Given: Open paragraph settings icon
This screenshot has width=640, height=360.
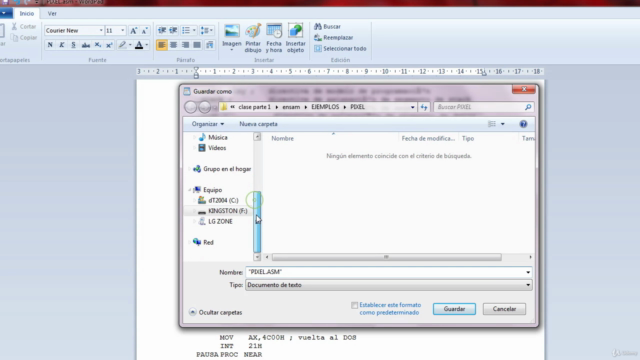Looking at the screenshot, I should point(210,45).
